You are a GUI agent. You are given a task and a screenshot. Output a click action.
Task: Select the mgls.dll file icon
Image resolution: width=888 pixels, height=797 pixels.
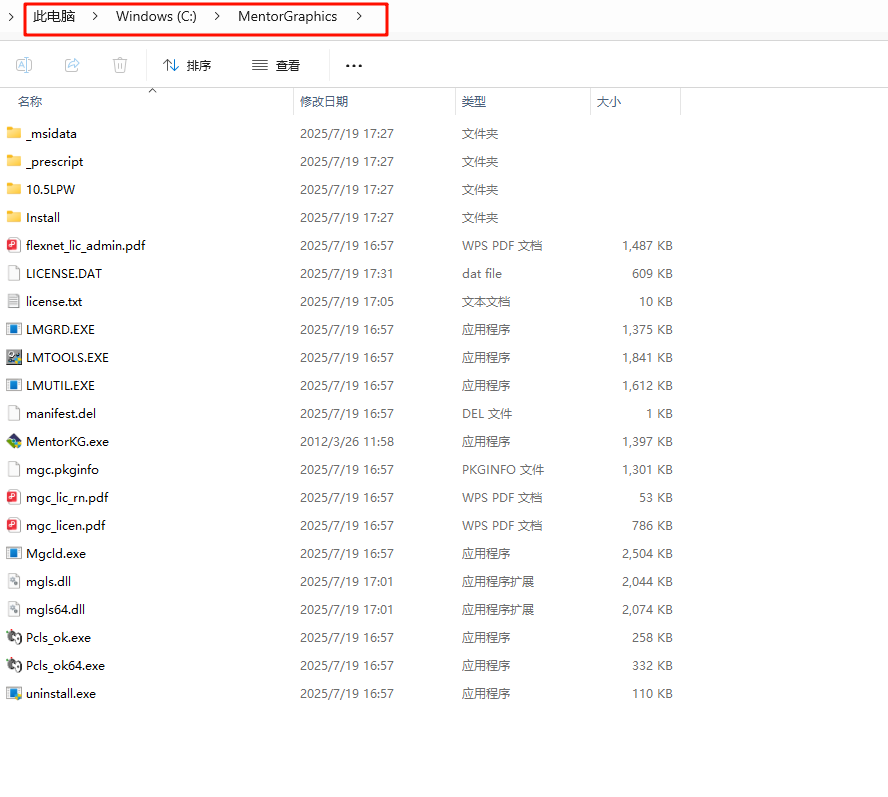tap(14, 581)
